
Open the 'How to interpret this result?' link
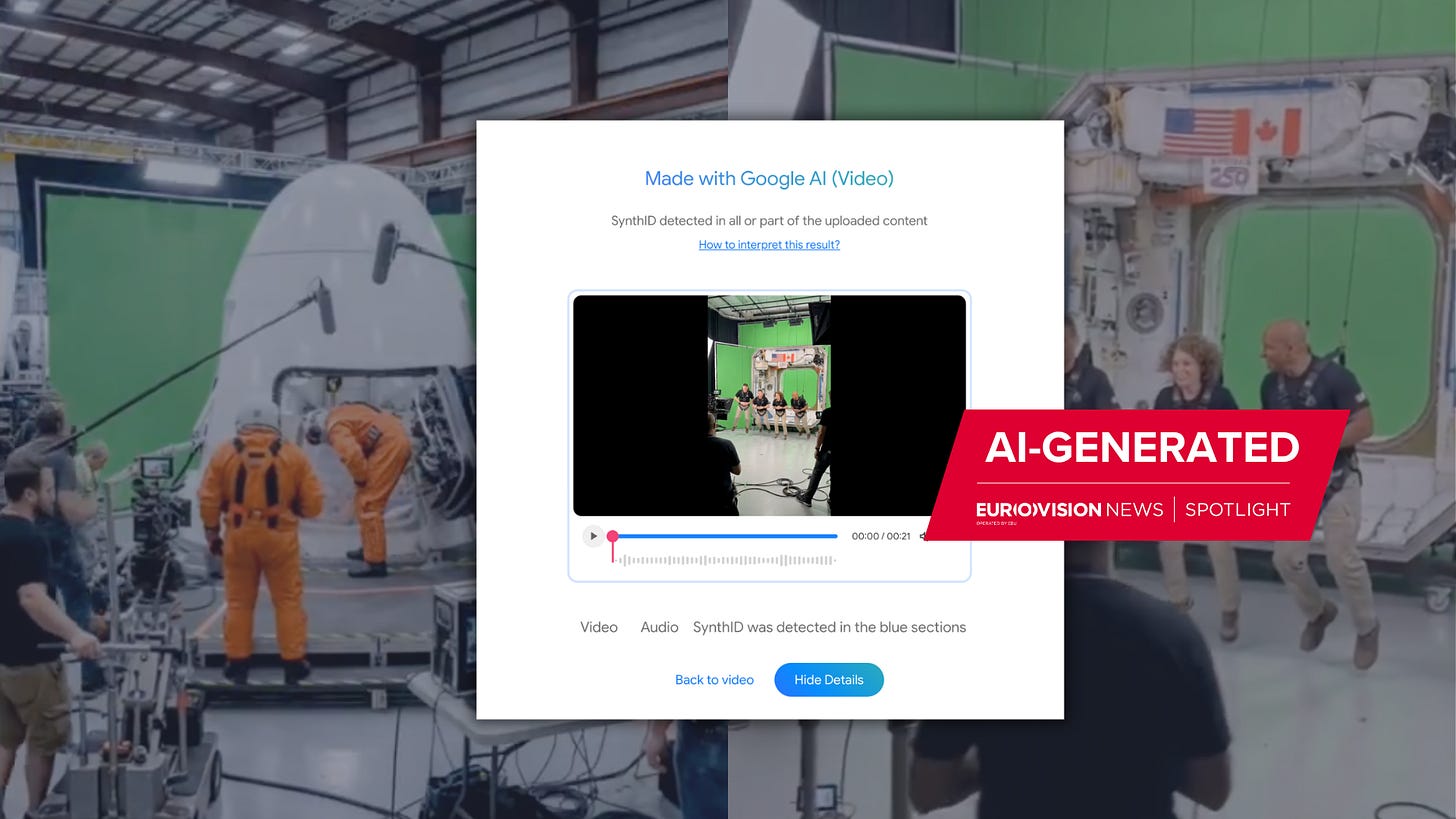tap(769, 245)
